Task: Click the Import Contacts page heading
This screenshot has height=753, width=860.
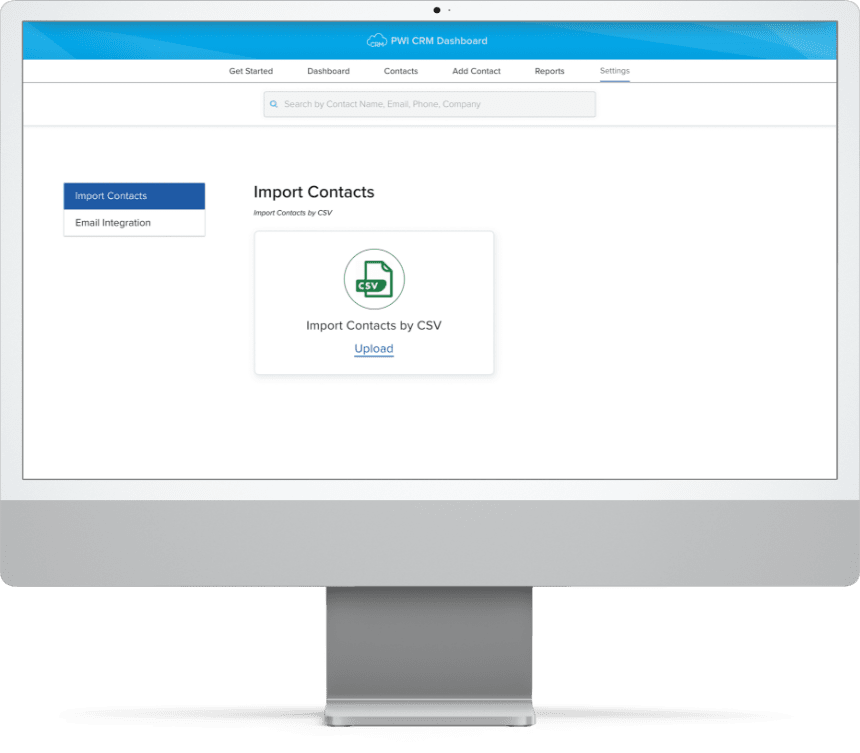Action: point(314,192)
